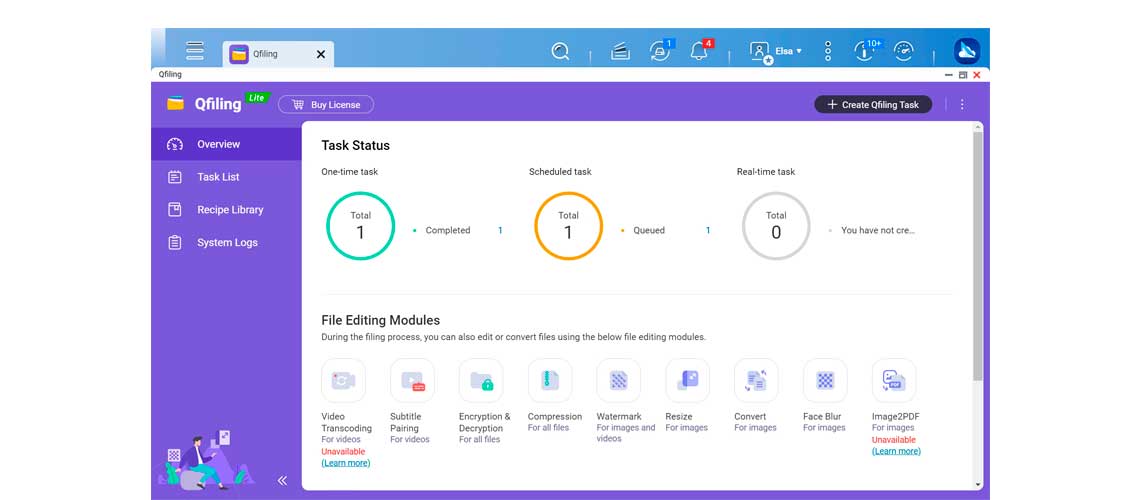Select the Subtitle Pairing module icon
Image resolution: width=1140 pixels, height=500 pixels.
point(412,381)
